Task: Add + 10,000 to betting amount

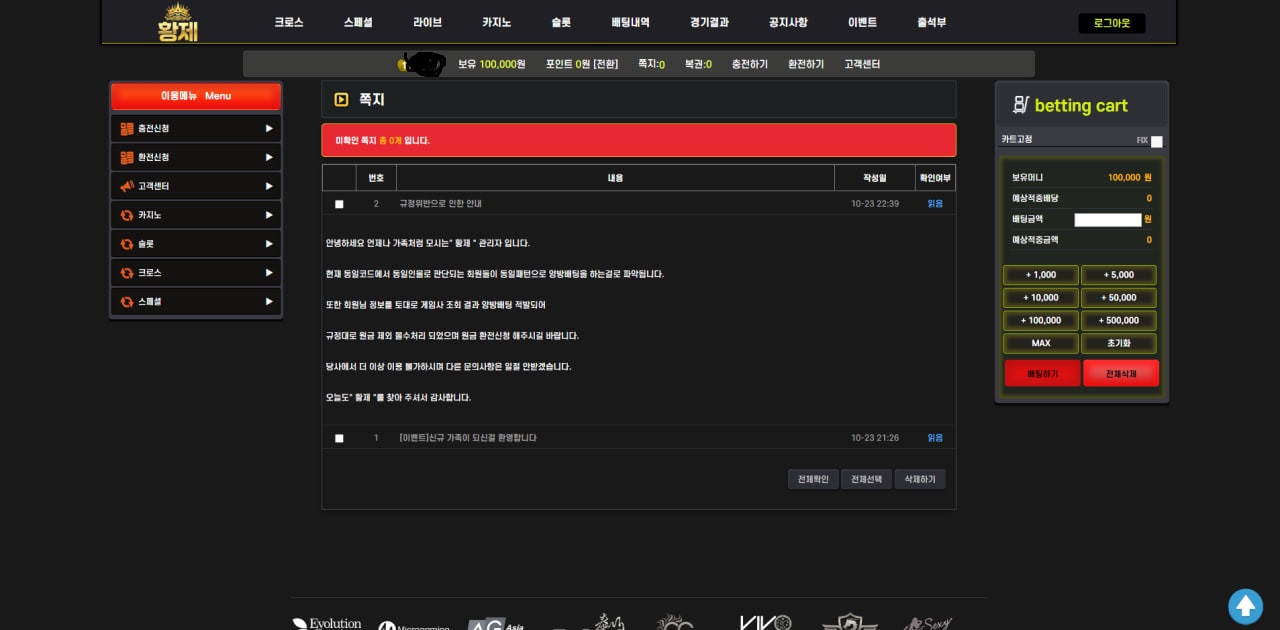Action: point(1040,297)
